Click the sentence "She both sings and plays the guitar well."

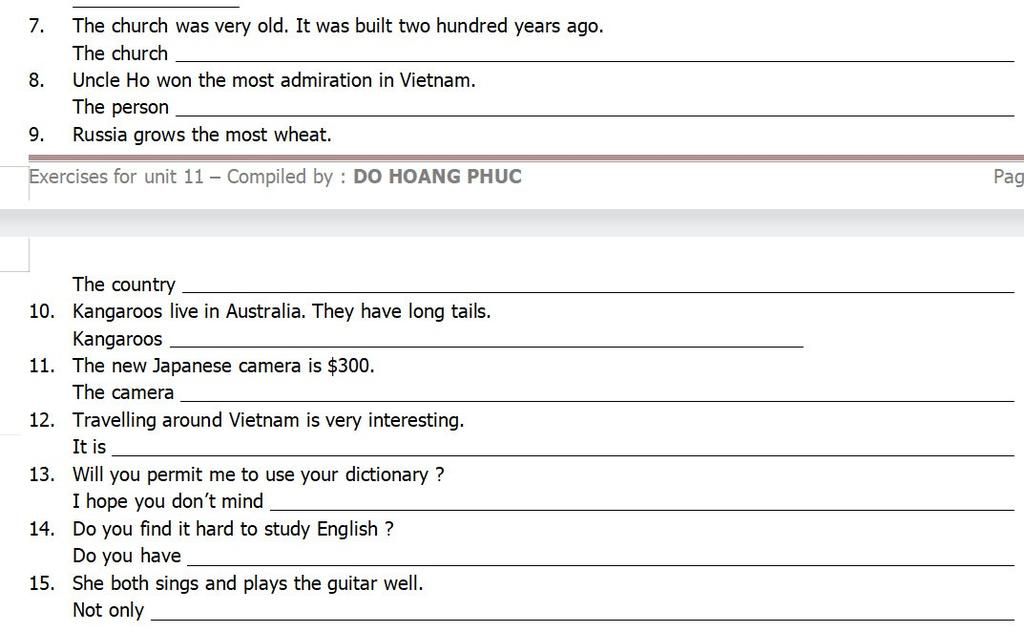[x=248, y=583]
